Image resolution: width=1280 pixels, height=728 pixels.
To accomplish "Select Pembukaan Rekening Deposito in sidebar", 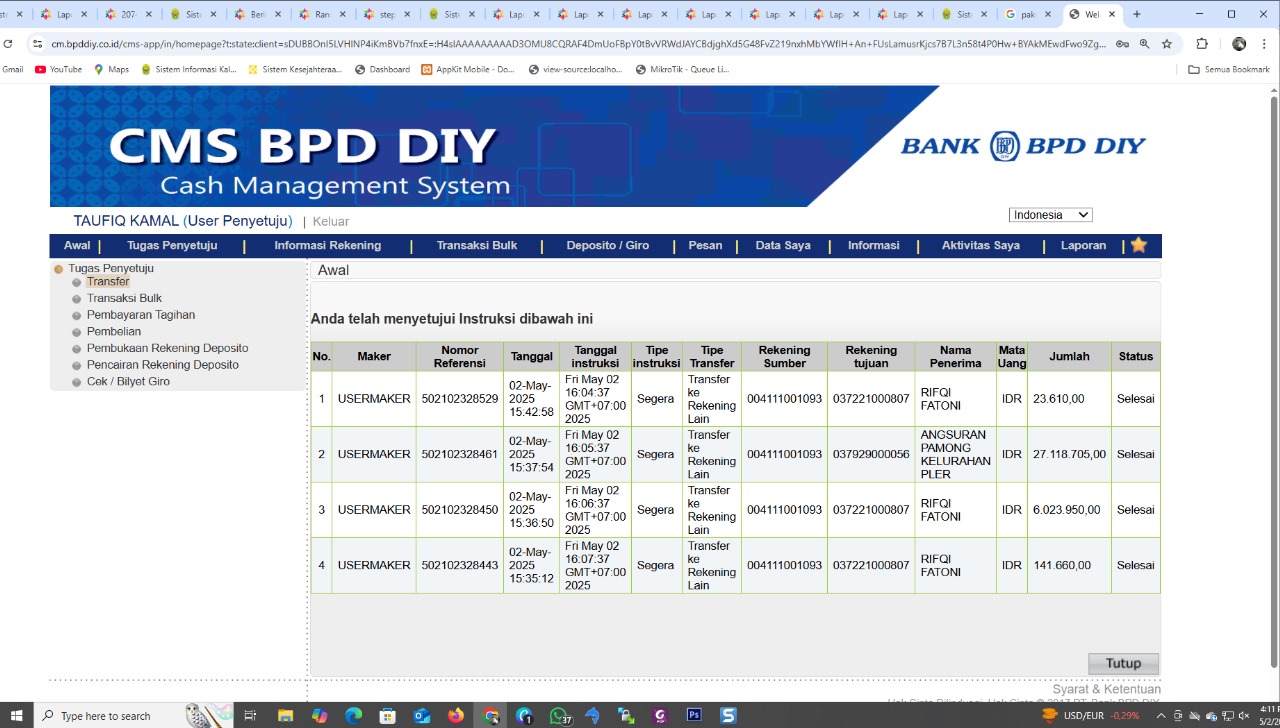I will click(167, 348).
